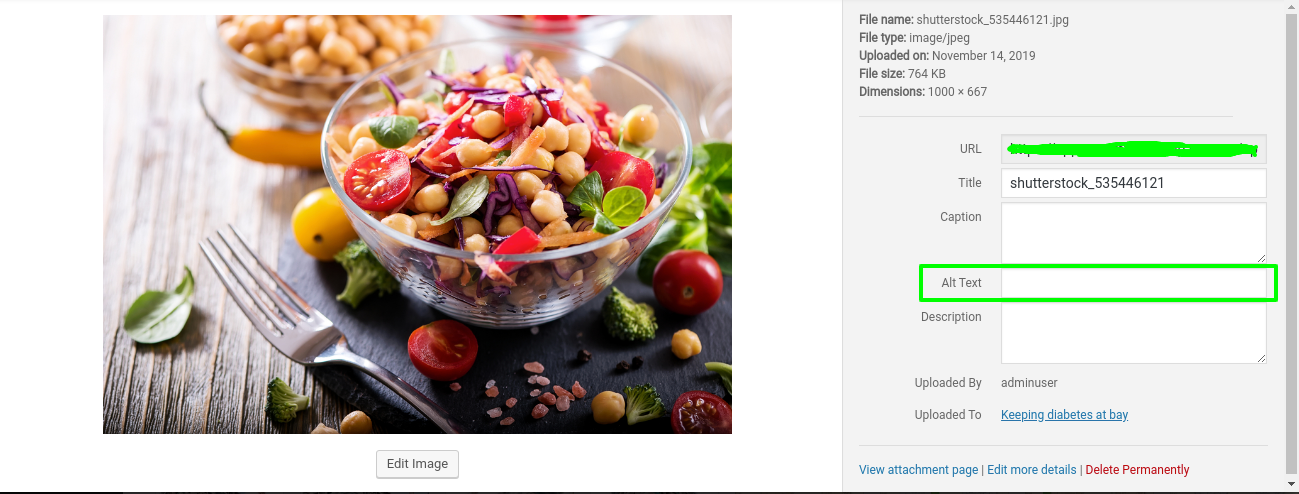Click the Uploaded By adminuser text
This screenshot has height=494, width=1299.
pyautogui.click(x=1029, y=383)
